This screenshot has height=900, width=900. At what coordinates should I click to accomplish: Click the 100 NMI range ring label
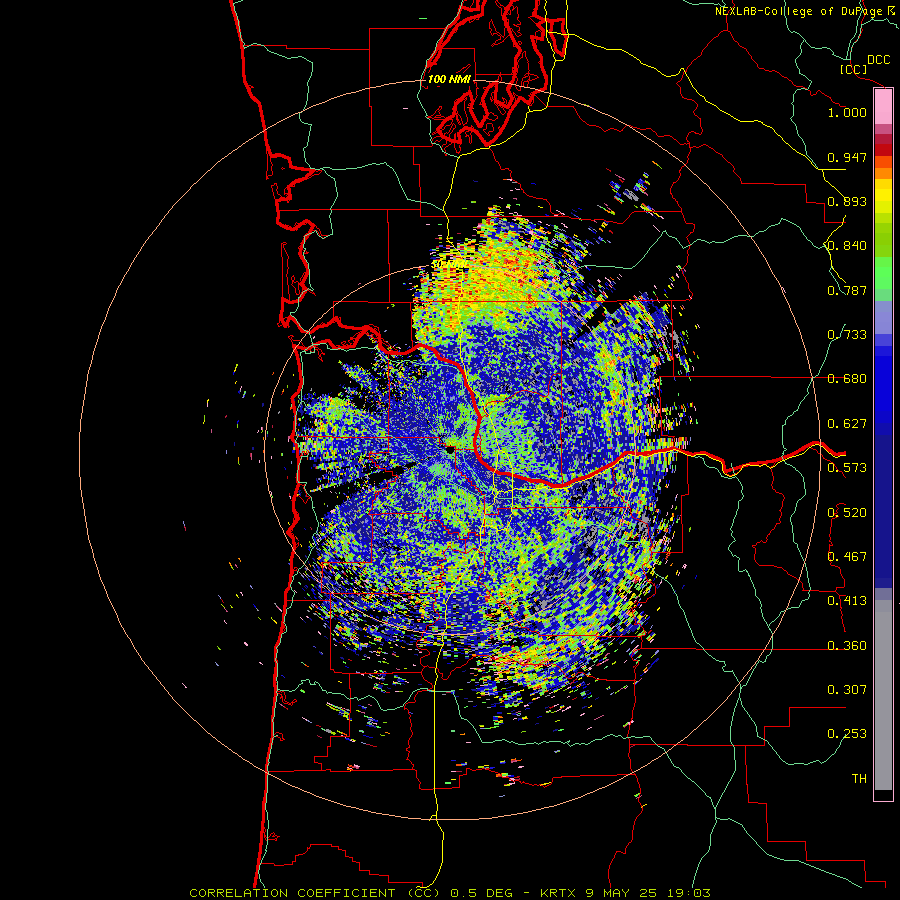click(x=449, y=79)
